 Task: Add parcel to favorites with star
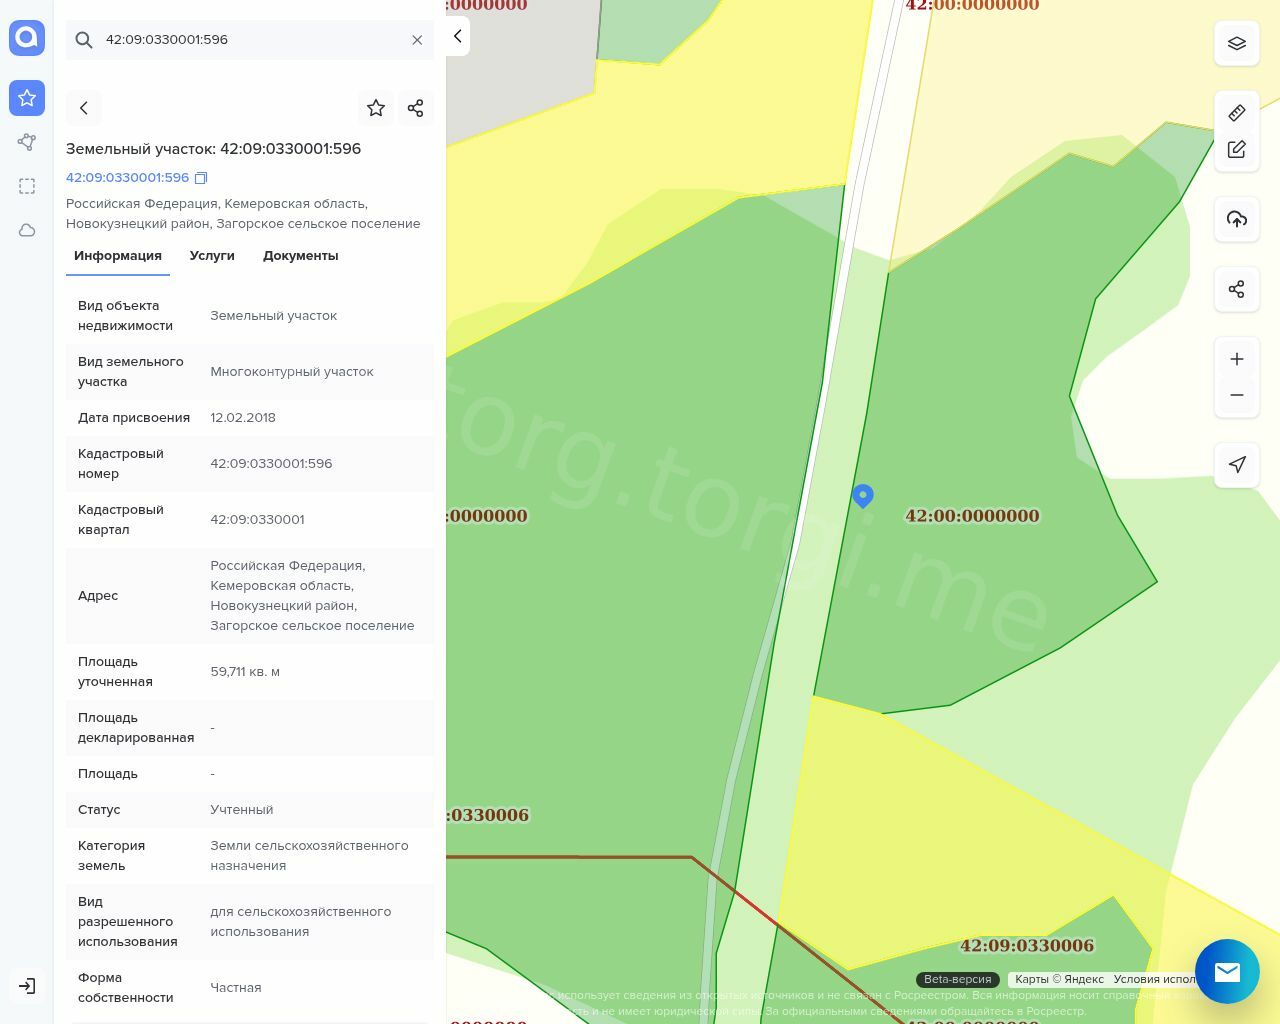(x=376, y=108)
